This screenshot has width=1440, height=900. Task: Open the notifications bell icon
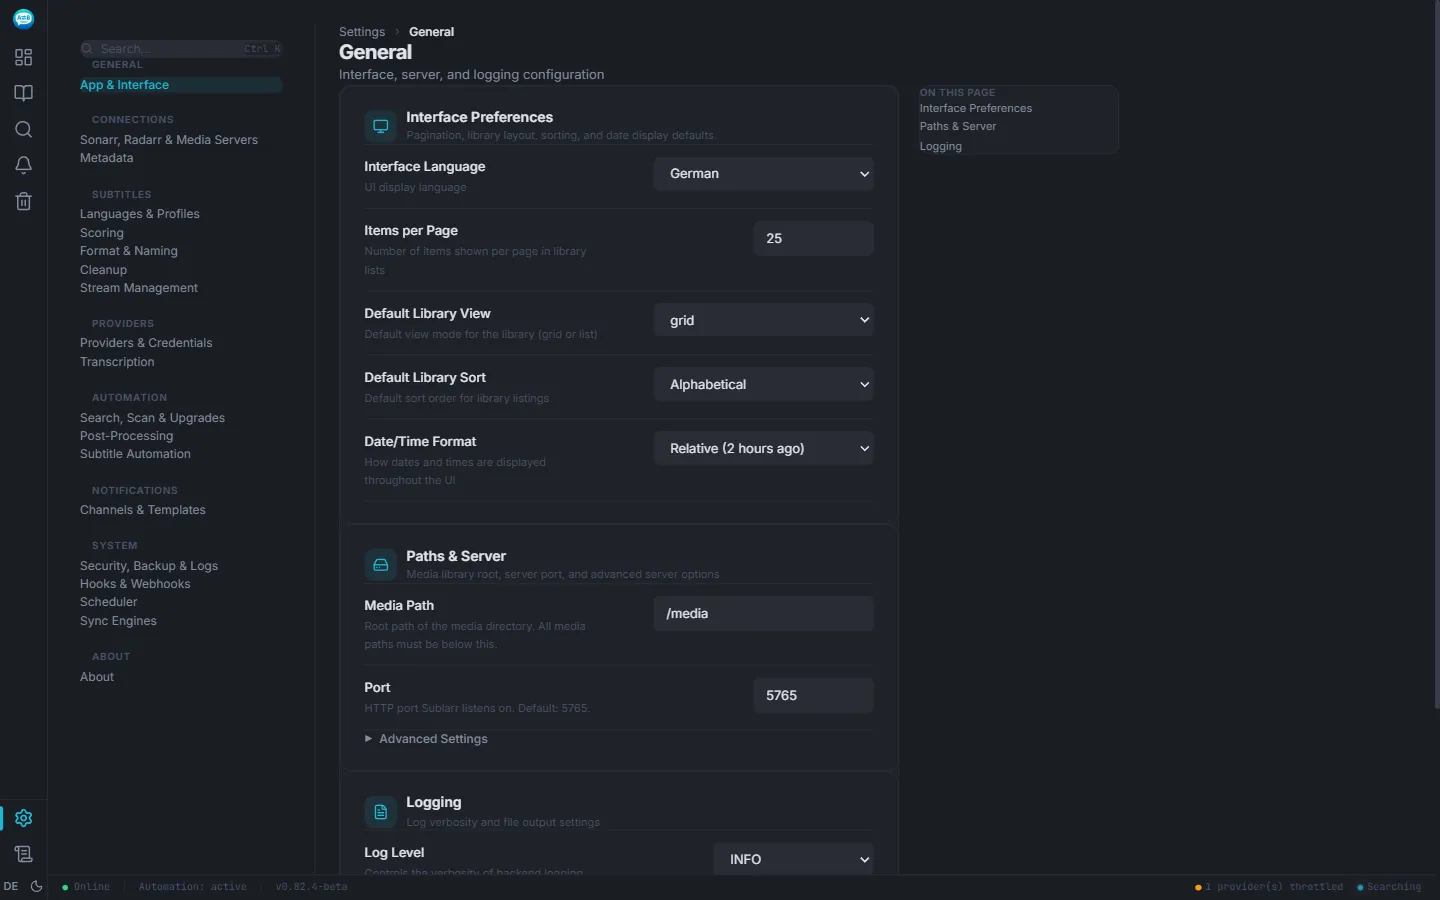tap(23, 165)
